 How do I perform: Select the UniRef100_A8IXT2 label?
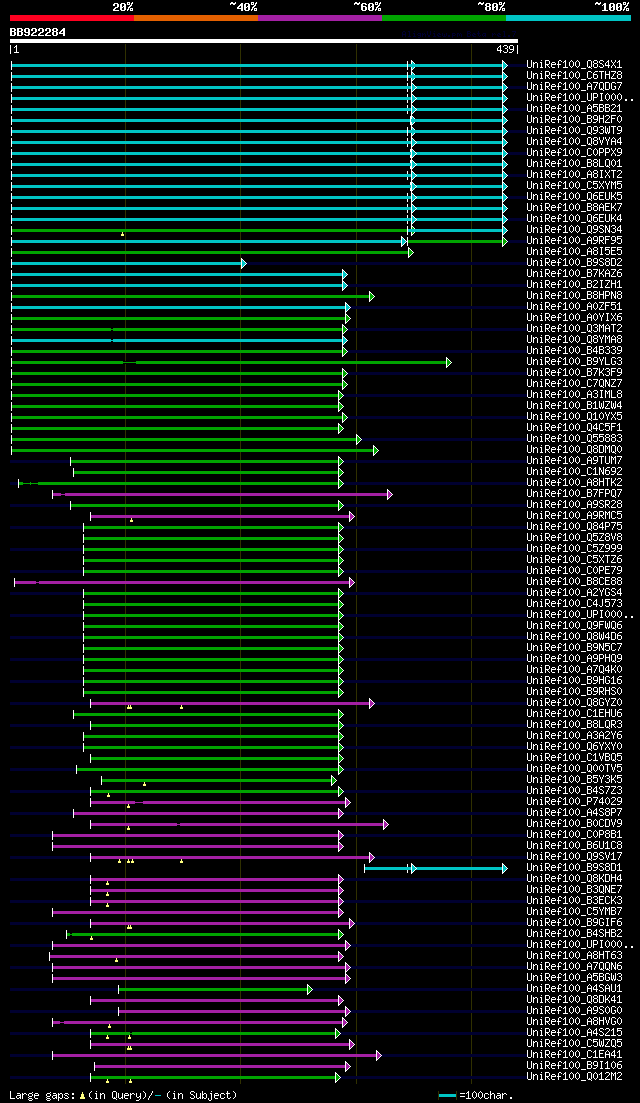point(574,174)
